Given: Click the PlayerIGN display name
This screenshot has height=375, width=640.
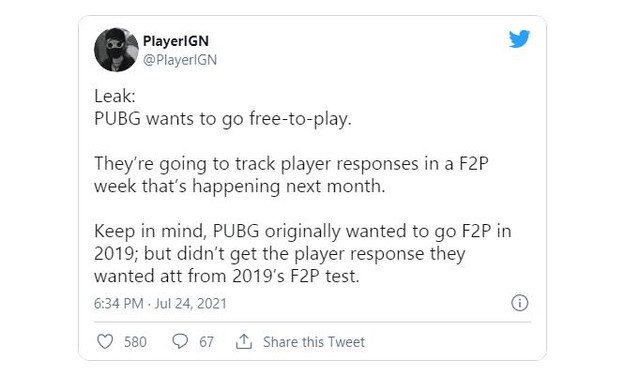Looking at the screenshot, I should (x=176, y=41).
